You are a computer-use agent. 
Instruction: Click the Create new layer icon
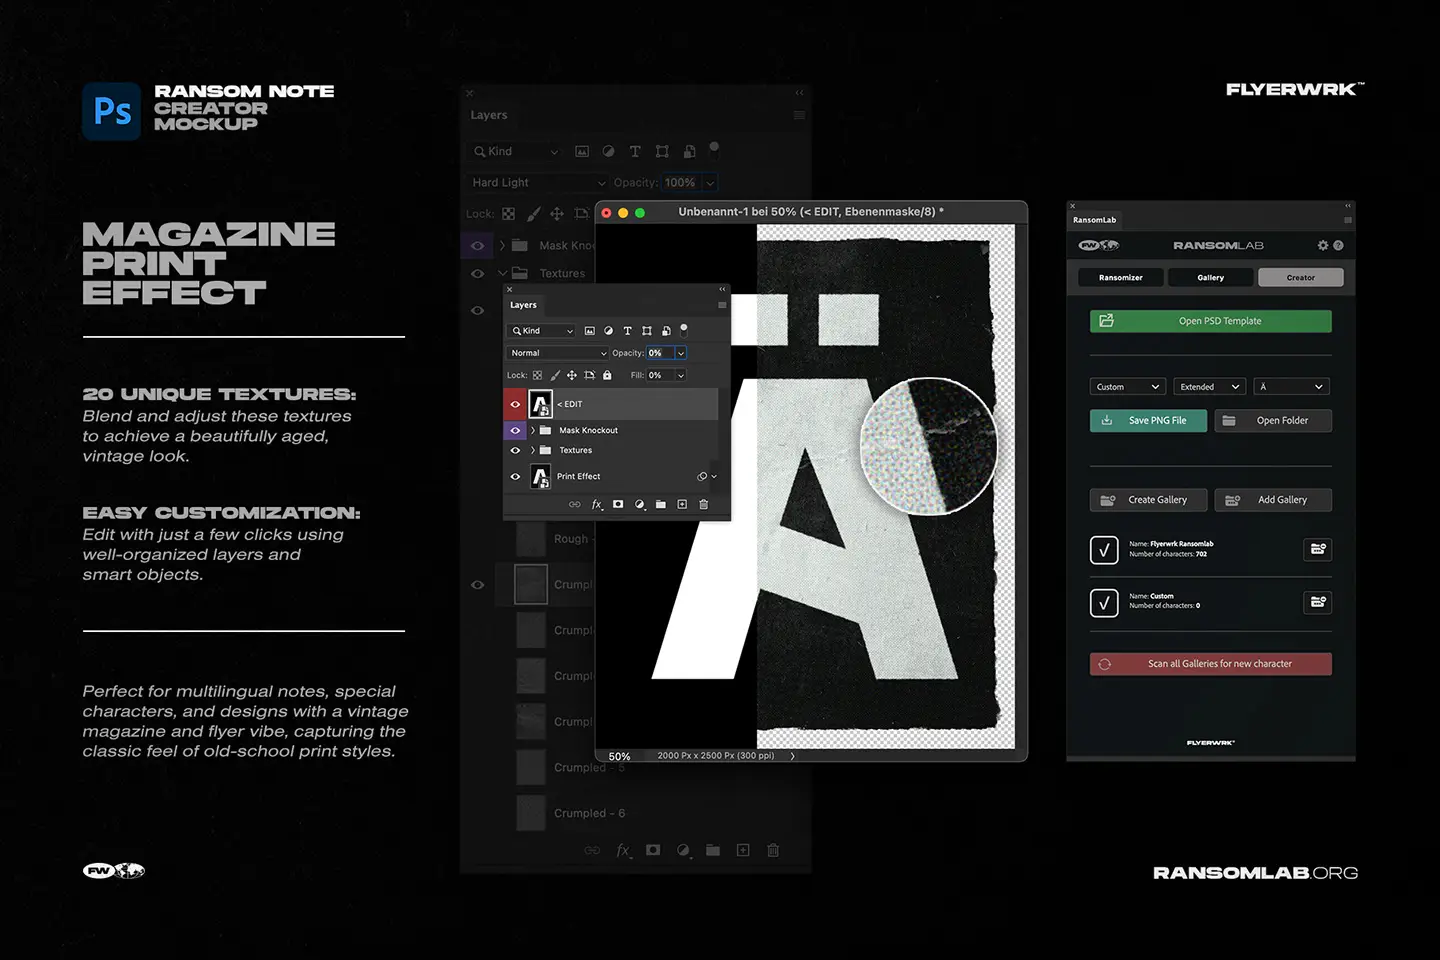682,504
